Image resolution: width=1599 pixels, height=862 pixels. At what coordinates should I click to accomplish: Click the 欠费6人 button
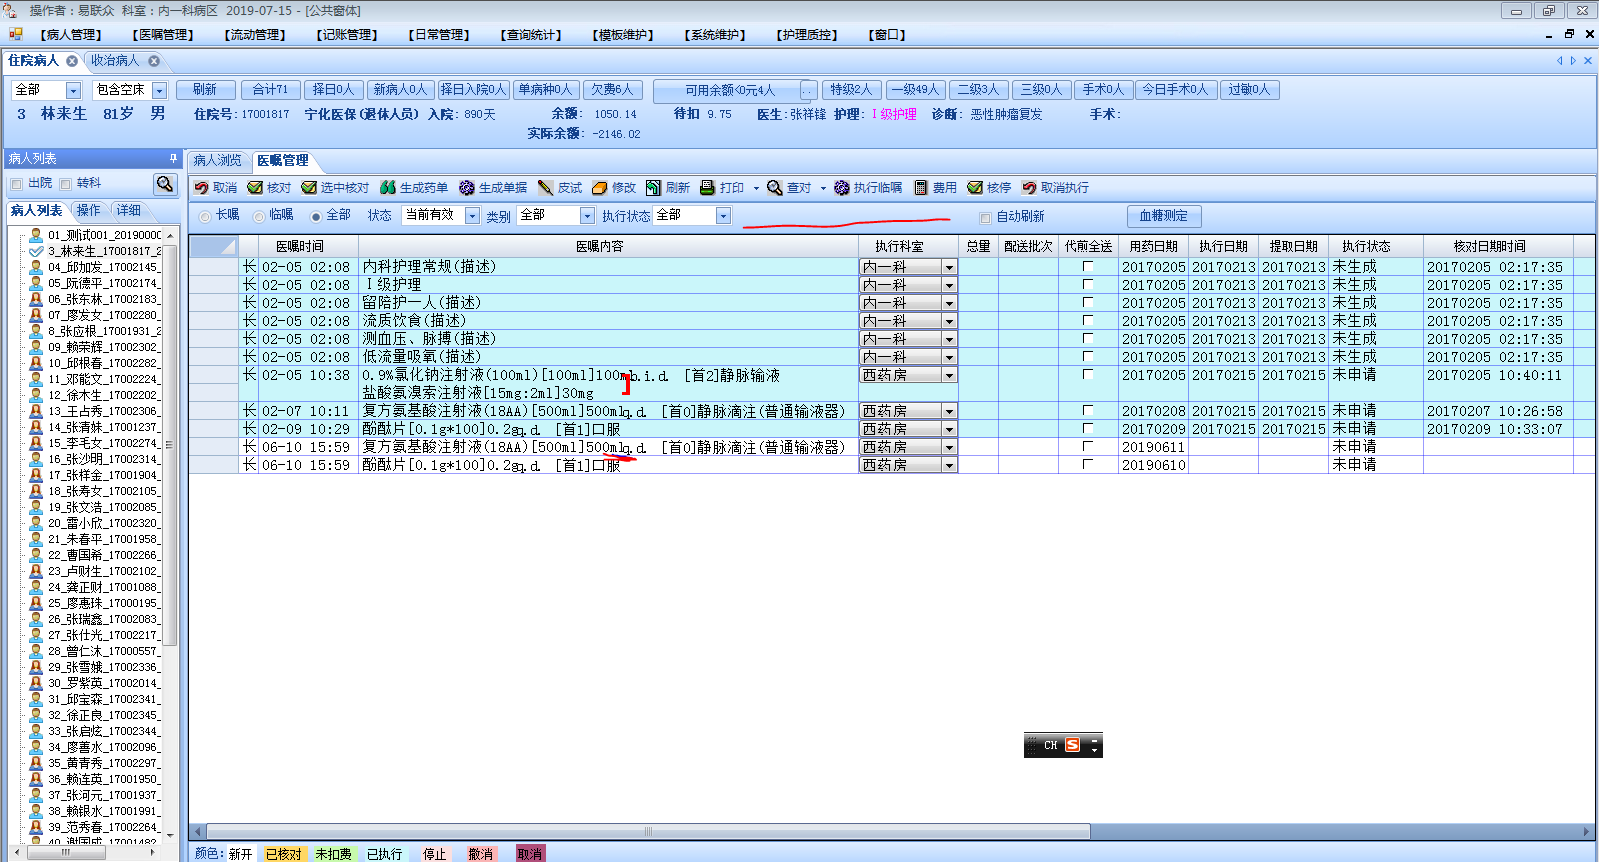click(x=611, y=90)
